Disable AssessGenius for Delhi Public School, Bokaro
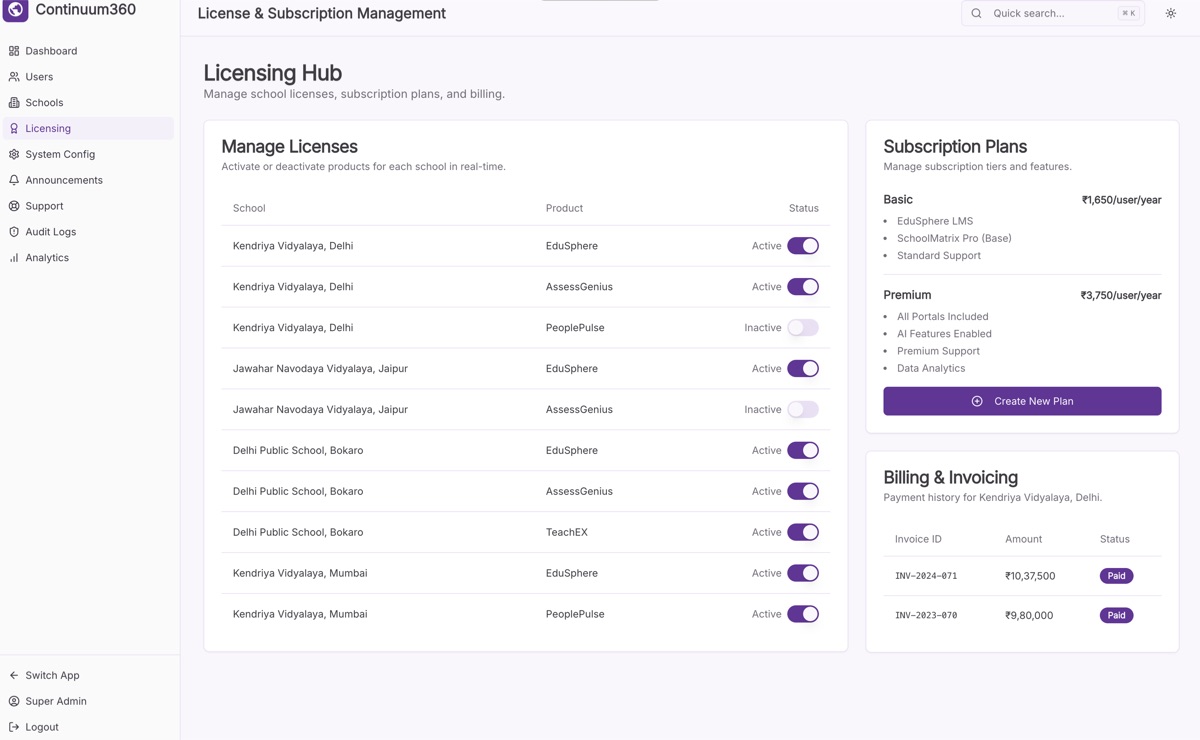 click(803, 492)
